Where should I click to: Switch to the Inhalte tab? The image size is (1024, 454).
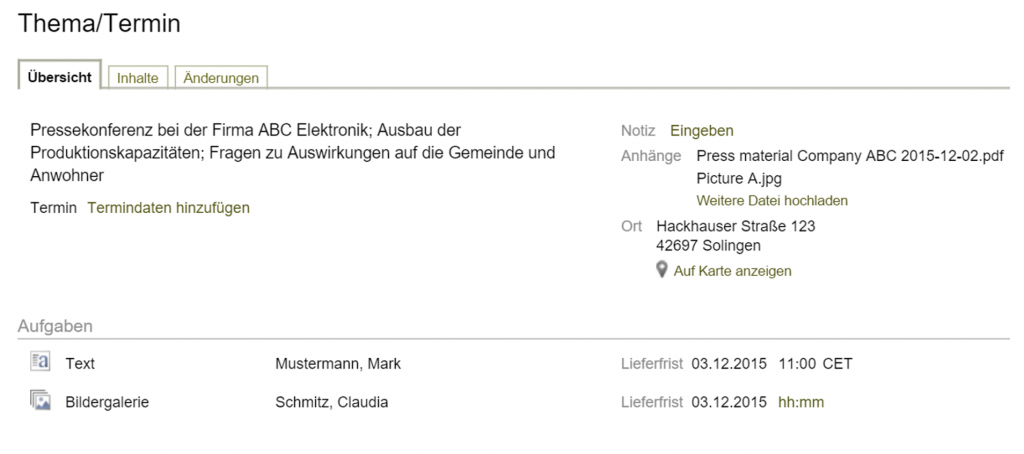[138, 78]
